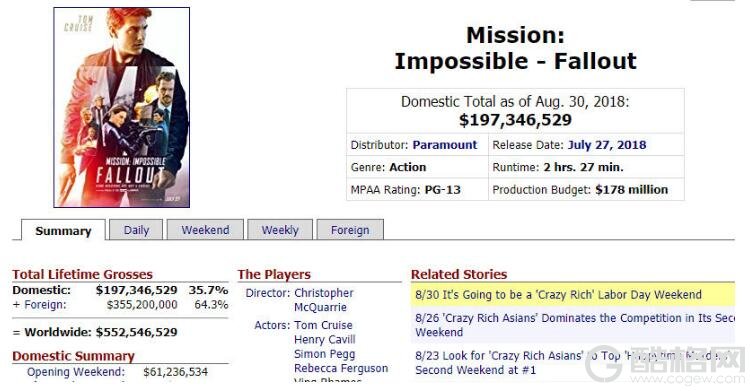Image resolution: width=750 pixels, height=391 pixels.
Task: Visit Henry Cavill's actor link
Action: (325, 339)
